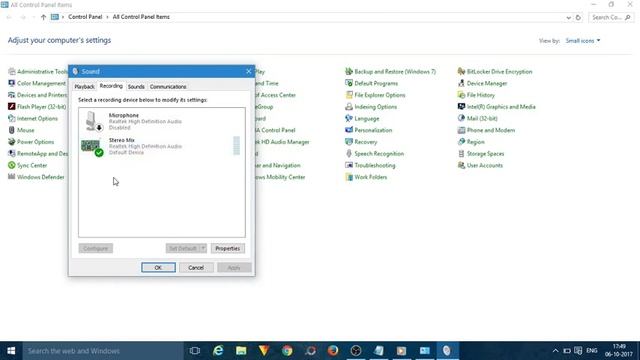Select the Stereo Mix default device
Viewport: 640px width, 360px height.
162,146
